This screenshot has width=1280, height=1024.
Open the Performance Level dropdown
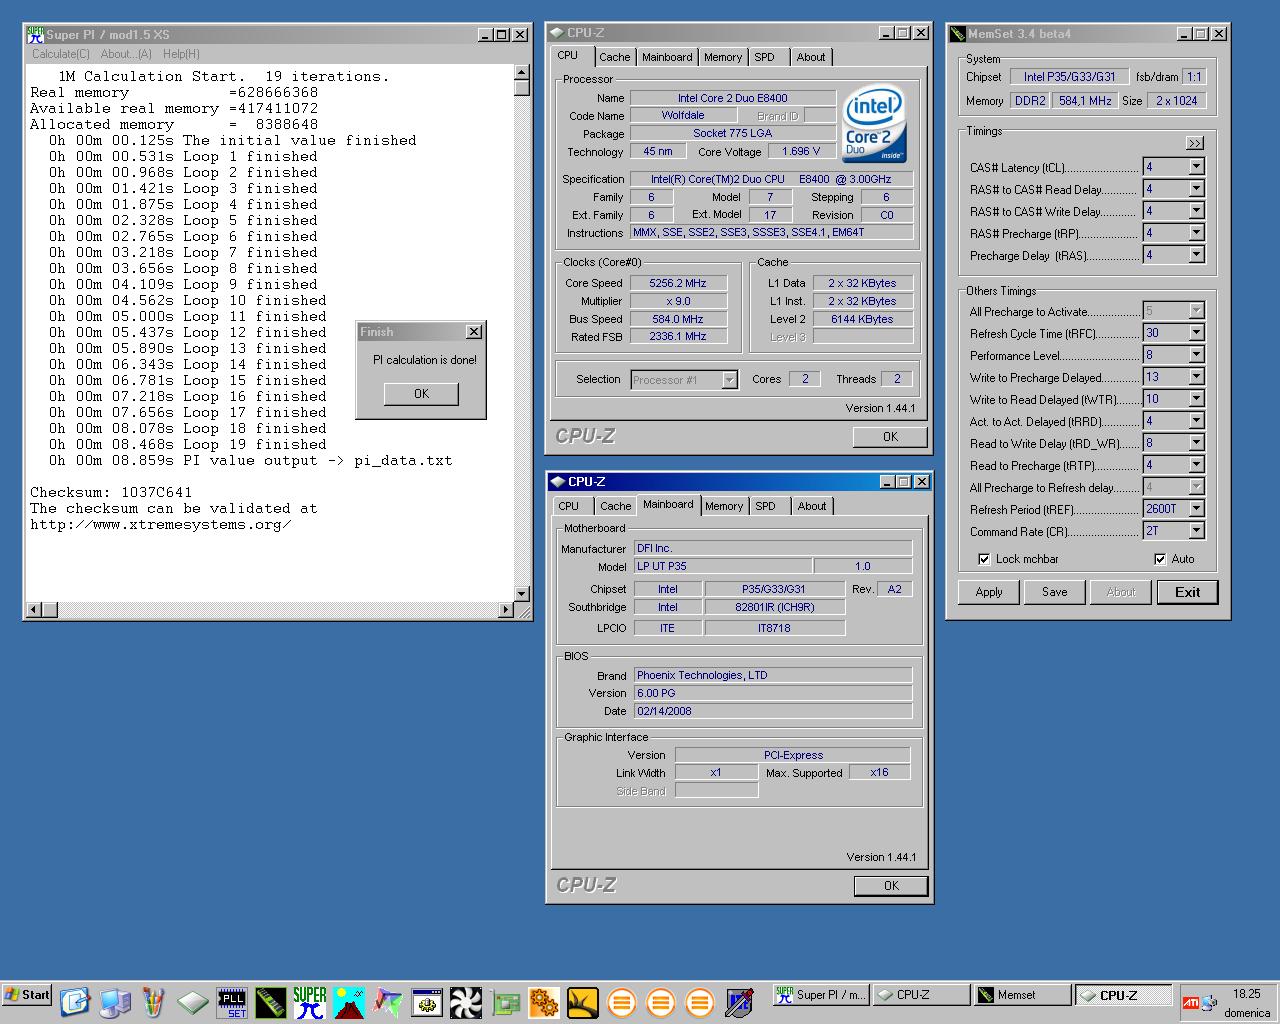click(1196, 355)
